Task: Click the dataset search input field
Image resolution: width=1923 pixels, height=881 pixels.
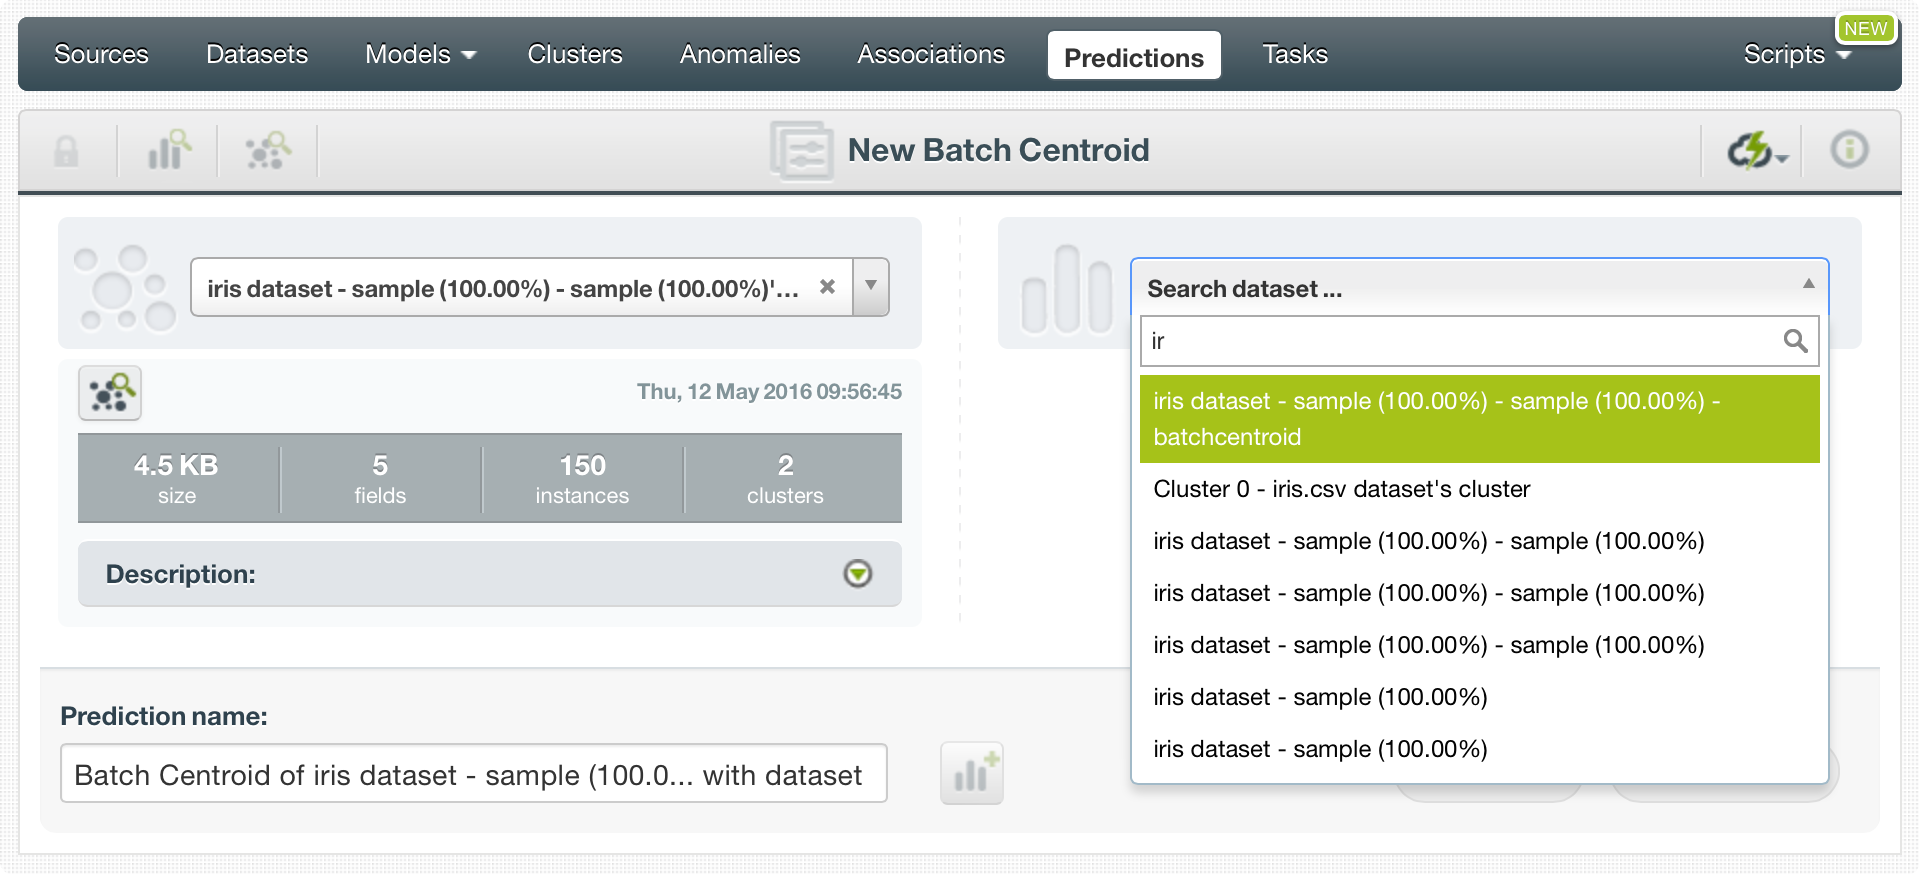Action: click(x=1479, y=341)
